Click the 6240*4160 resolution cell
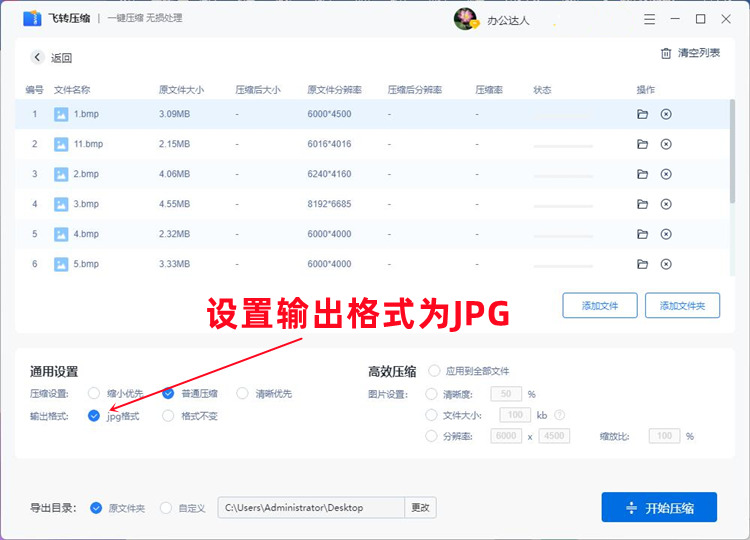Viewport: 750px width, 540px height. [329, 174]
